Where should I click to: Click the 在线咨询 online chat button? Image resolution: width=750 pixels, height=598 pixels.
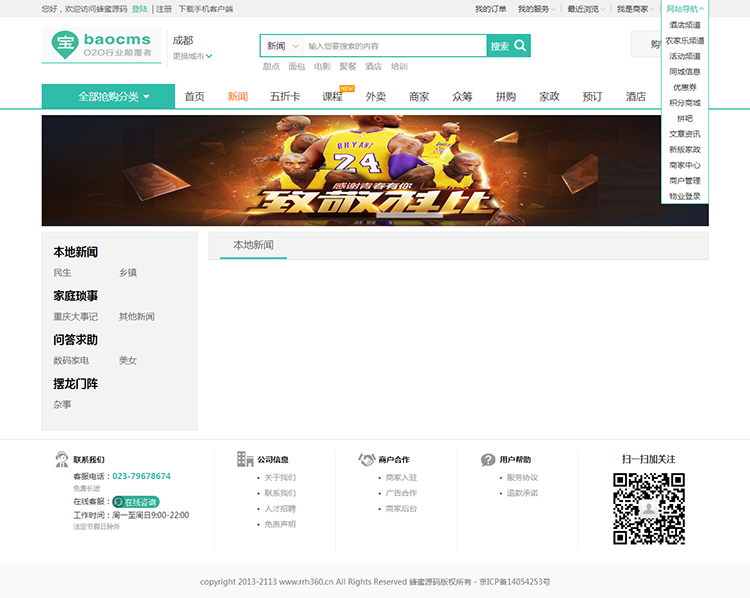point(136,502)
